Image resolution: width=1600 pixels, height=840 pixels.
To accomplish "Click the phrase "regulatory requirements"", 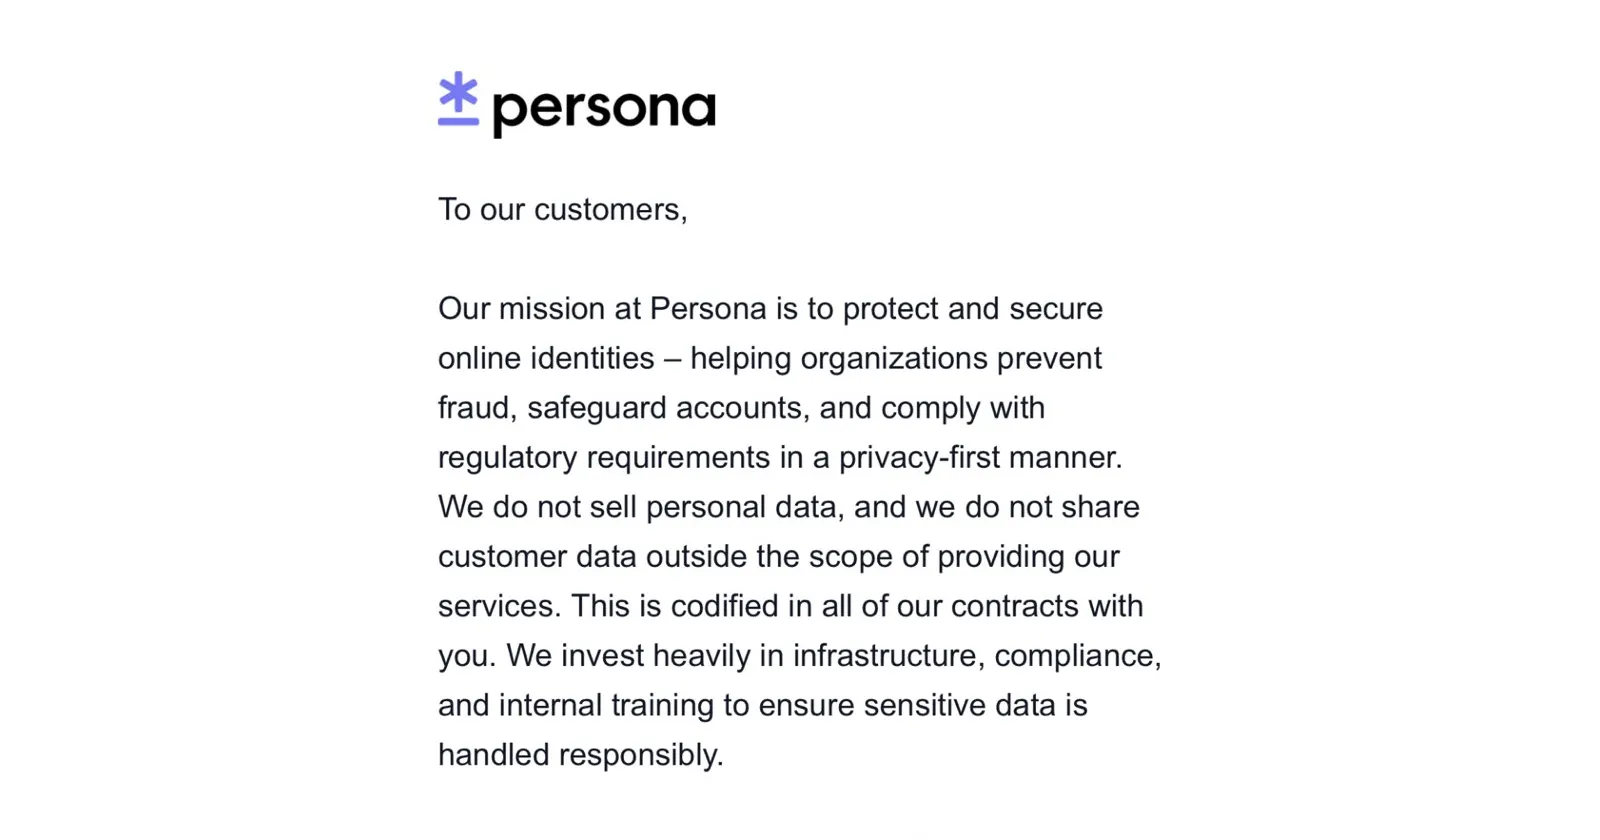I will click(x=604, y=457).
